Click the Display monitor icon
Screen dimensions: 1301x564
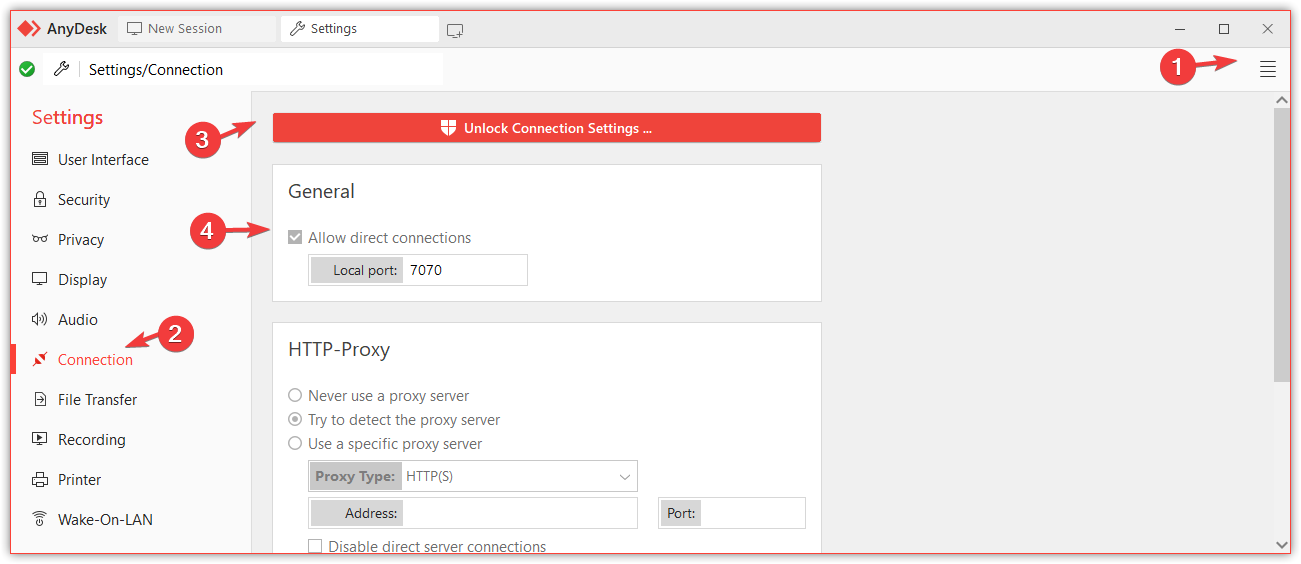tap(40, 279)
